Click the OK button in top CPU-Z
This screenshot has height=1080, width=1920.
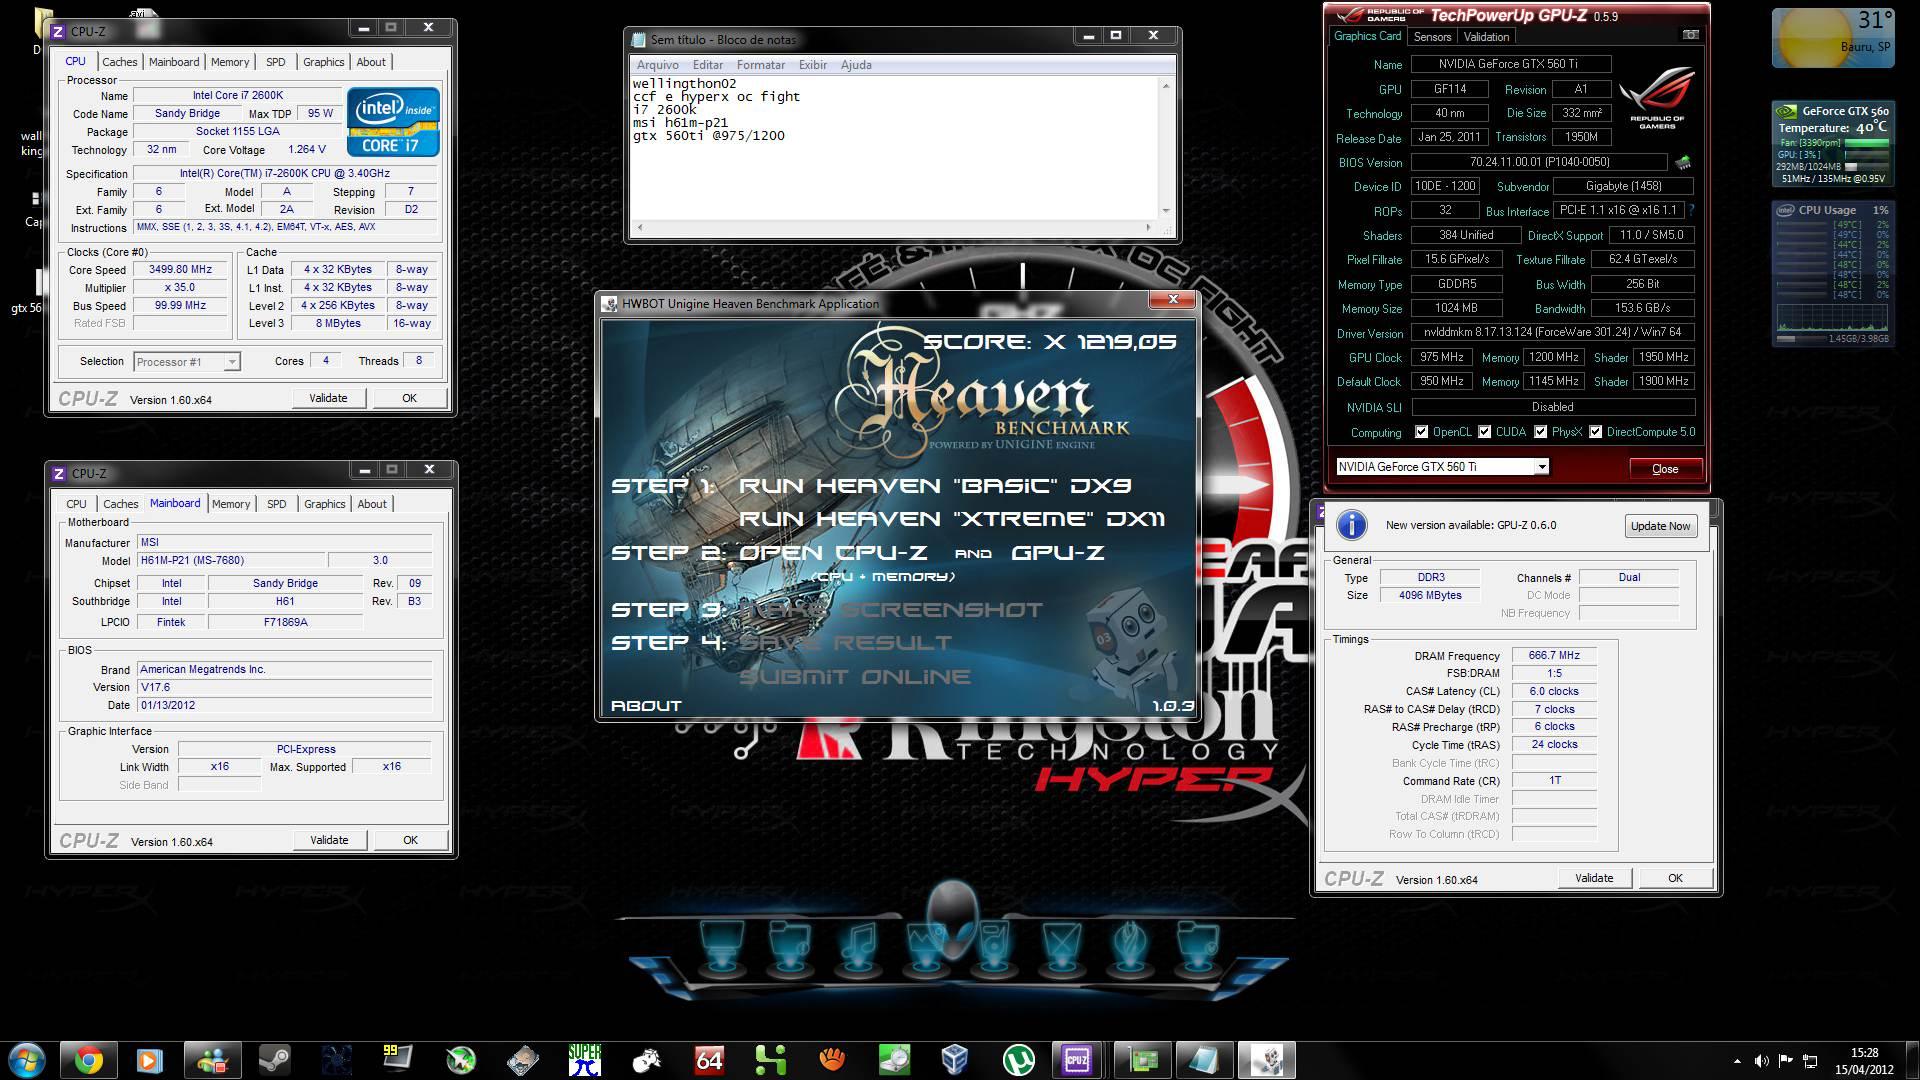[x=409, y=398]
